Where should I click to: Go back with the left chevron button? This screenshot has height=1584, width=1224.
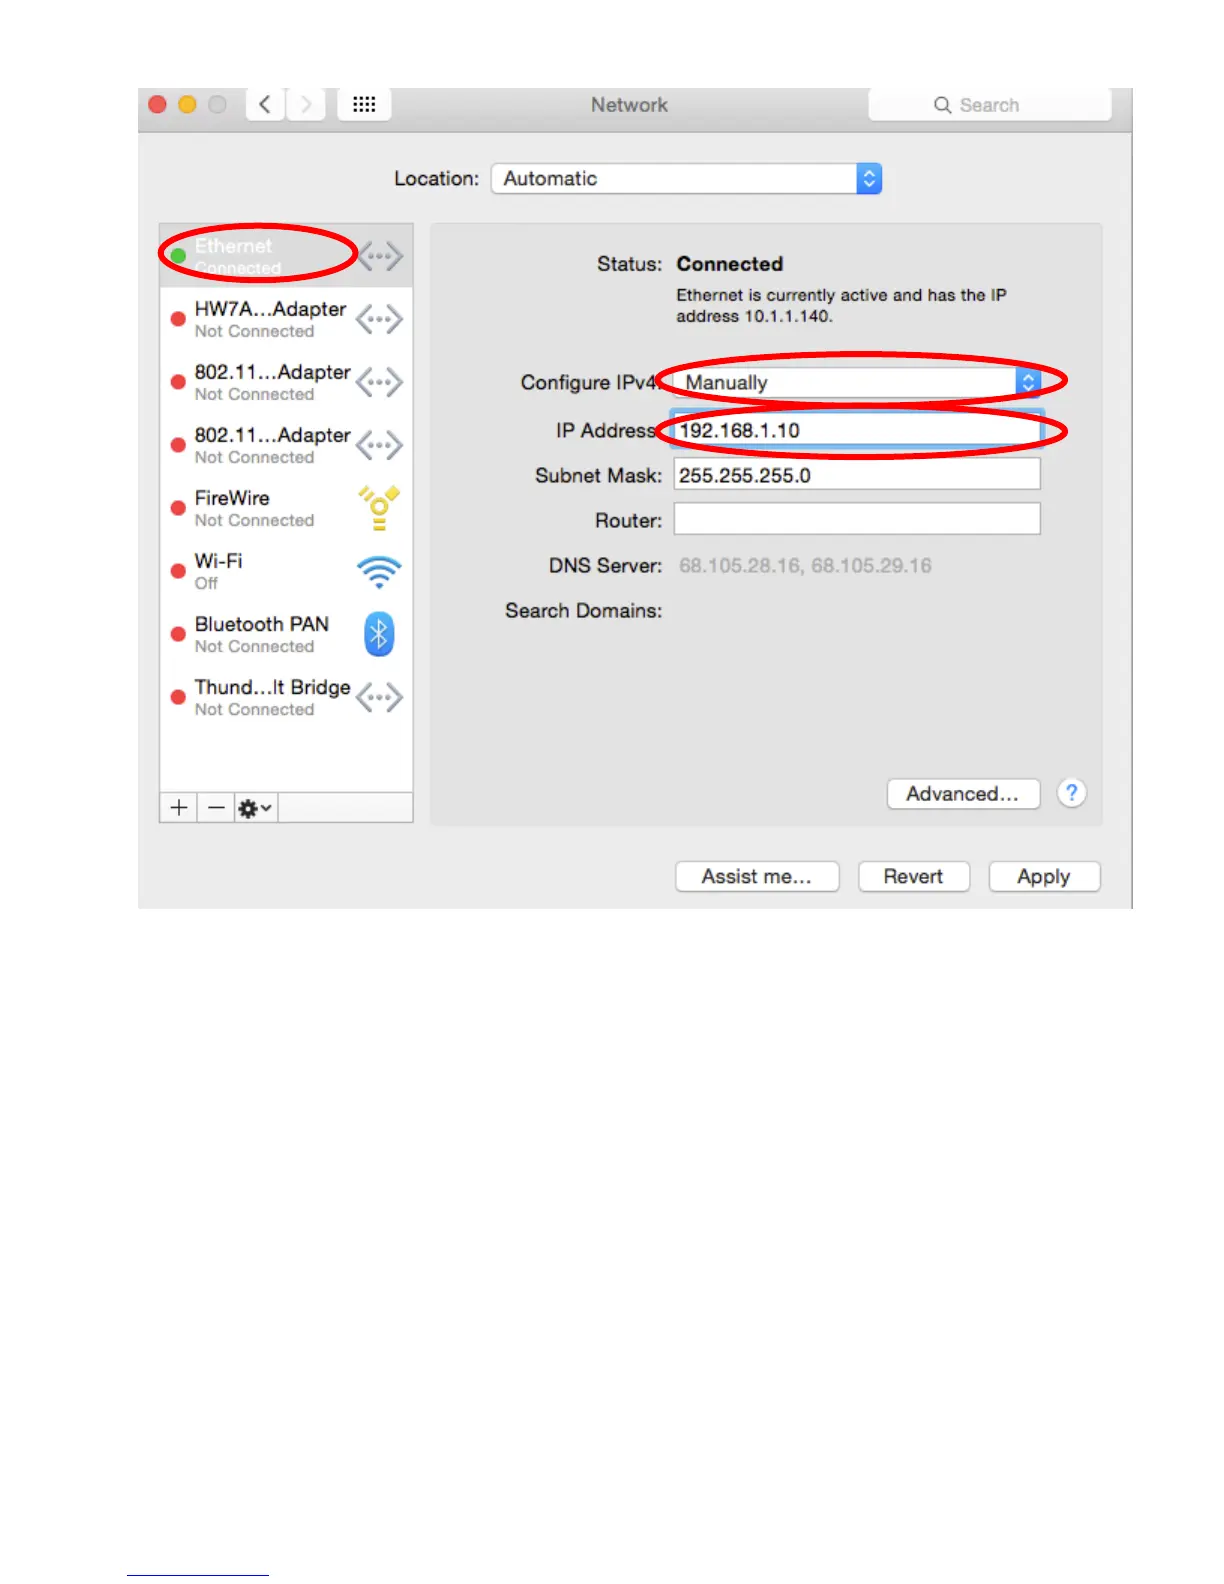coord(265,105)
